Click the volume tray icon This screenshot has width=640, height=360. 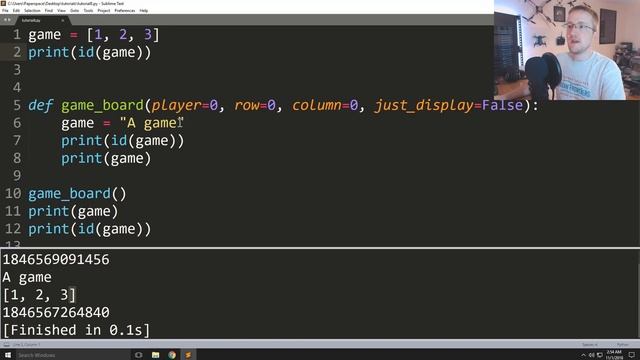(591, 356)
